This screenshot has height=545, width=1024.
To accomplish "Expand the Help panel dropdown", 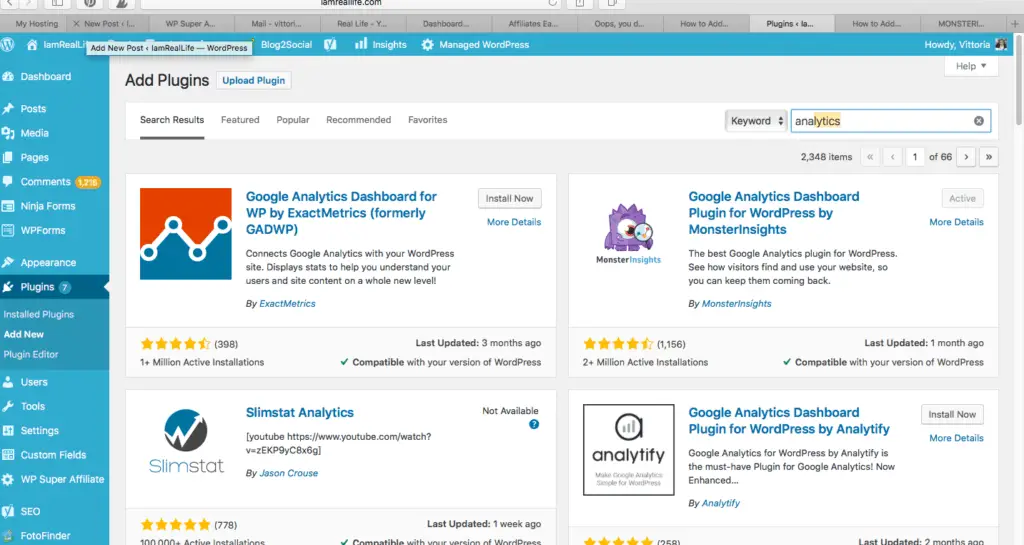I will point(970,66).
